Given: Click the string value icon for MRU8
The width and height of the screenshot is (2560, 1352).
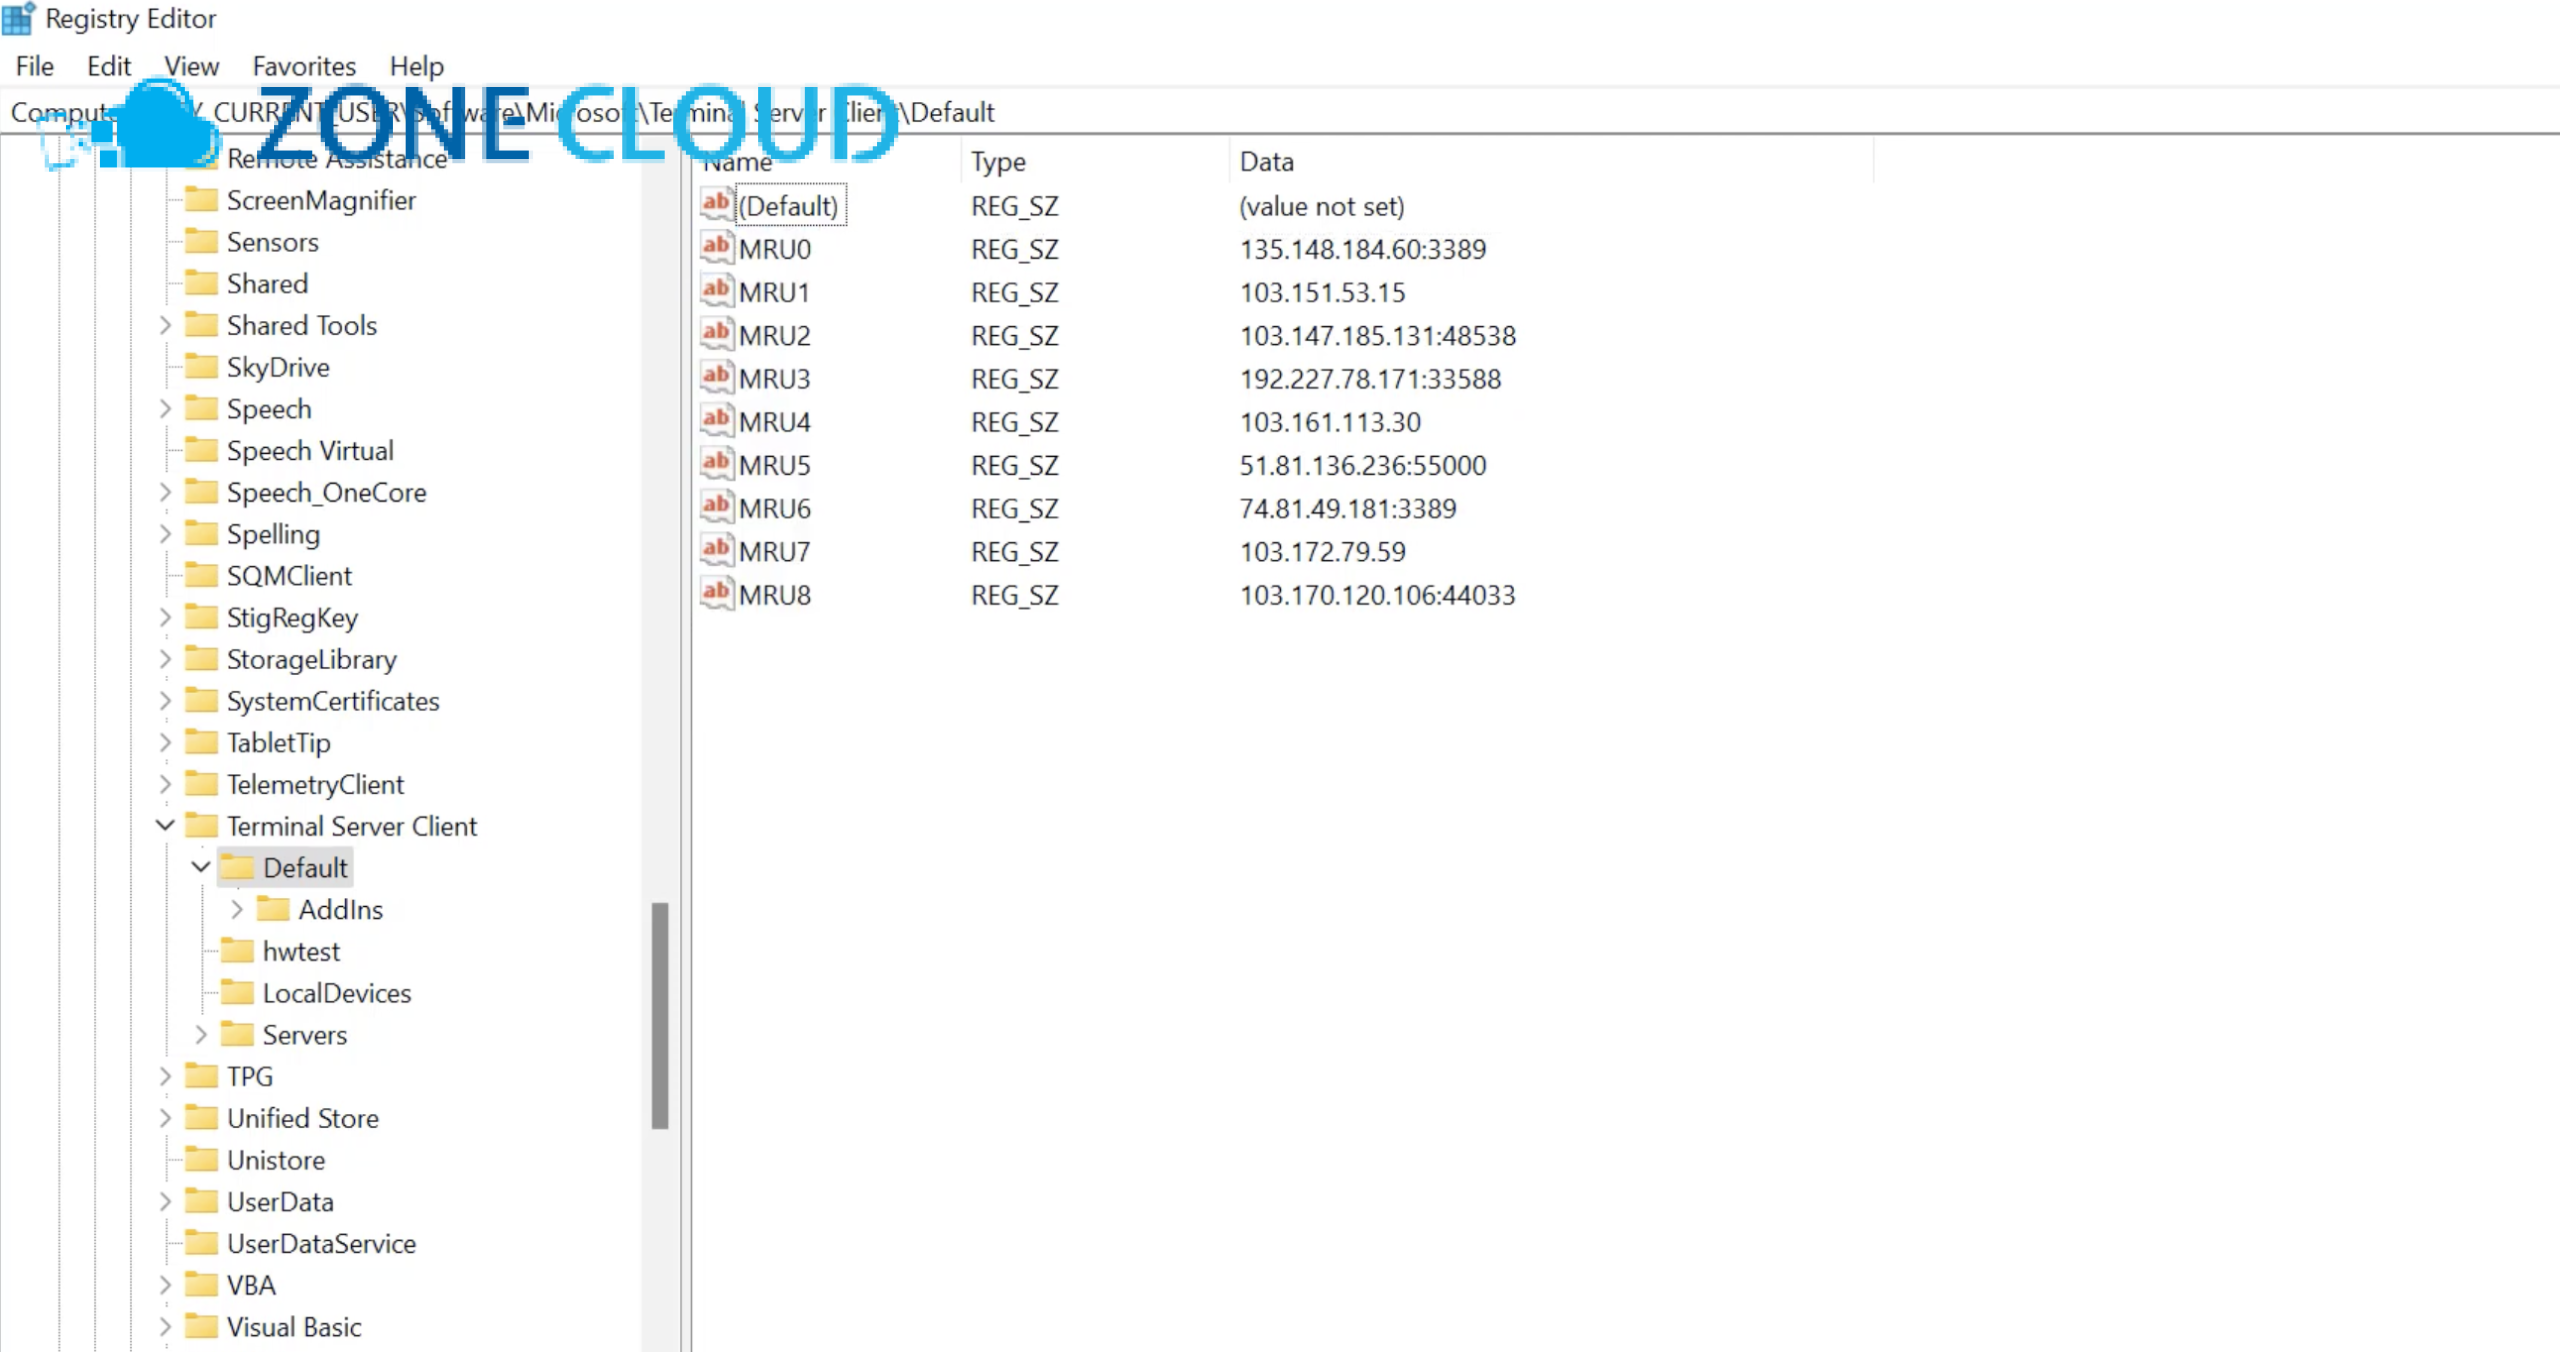Looking at the screenshot, I should [716, 593].
